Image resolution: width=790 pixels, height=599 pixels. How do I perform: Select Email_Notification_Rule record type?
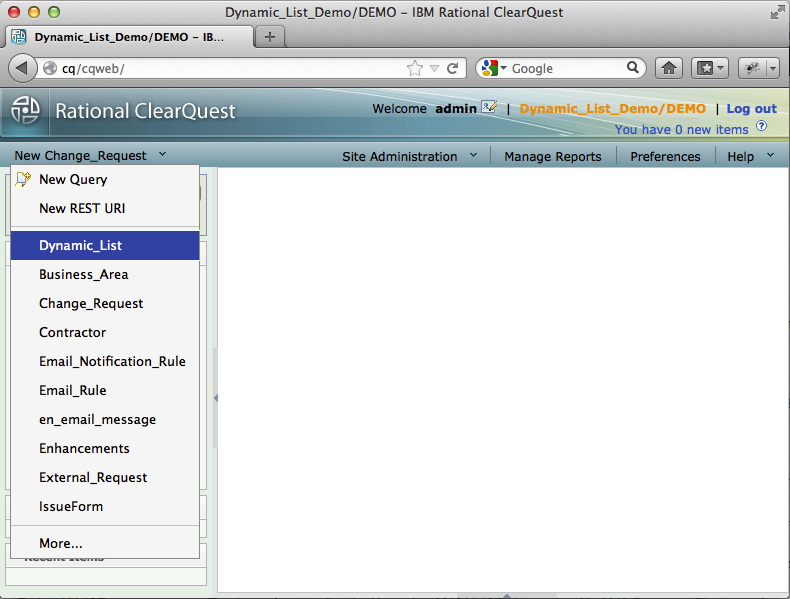105,361
